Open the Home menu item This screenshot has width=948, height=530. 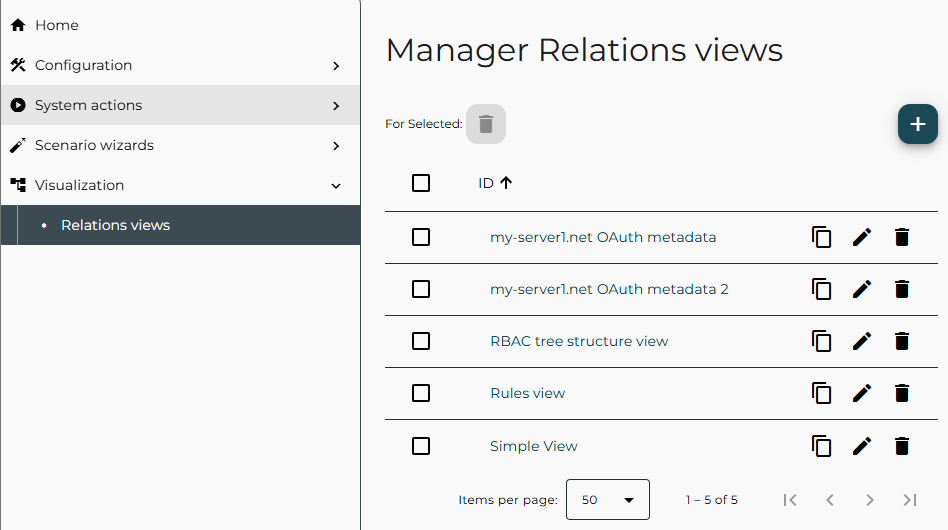coord(180,25)
